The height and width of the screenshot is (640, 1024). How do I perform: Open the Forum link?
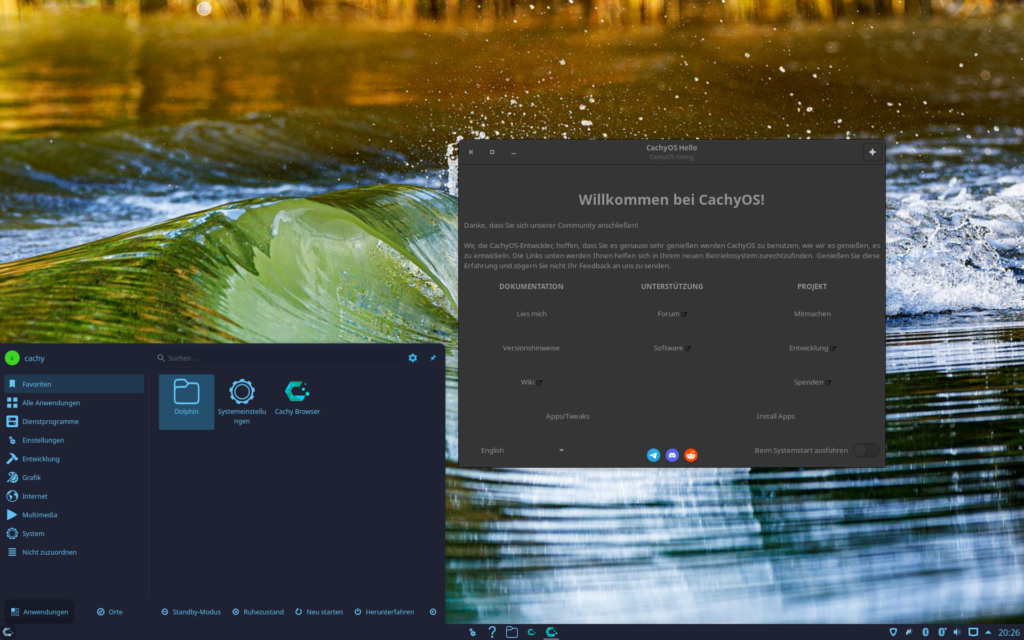pos(672,313)
